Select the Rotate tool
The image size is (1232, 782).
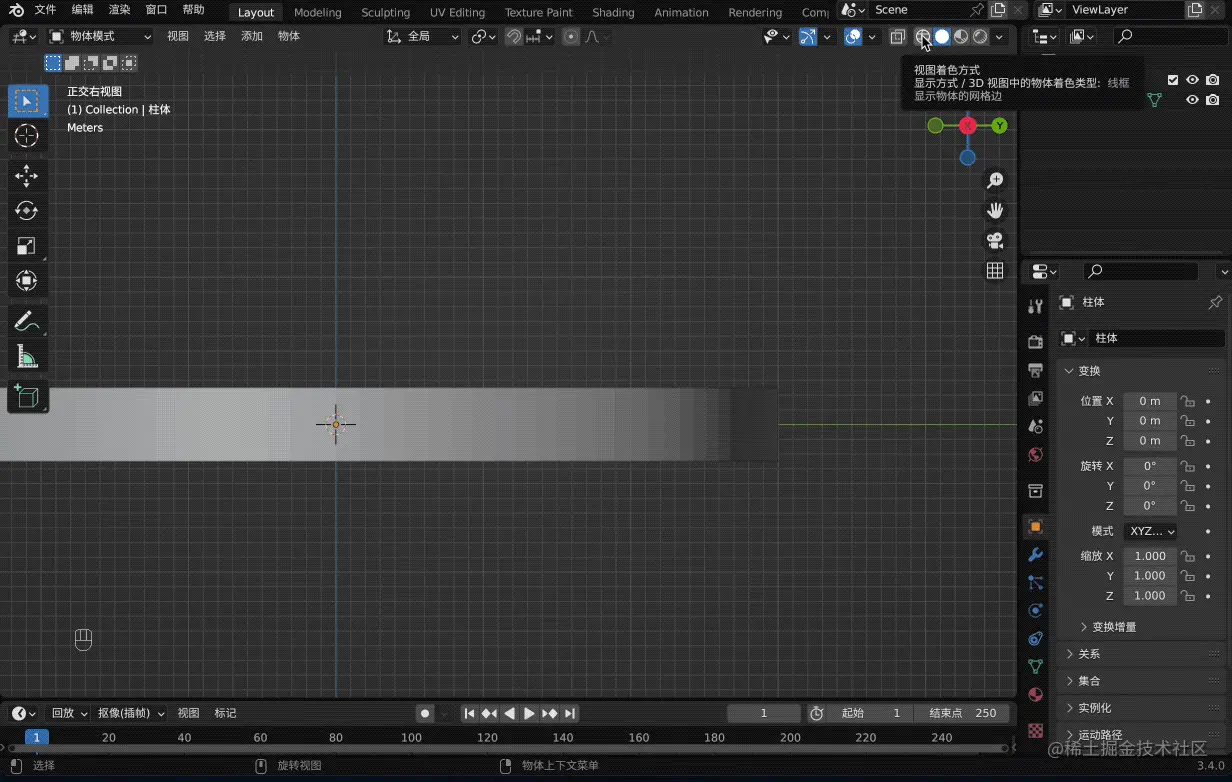[27, 211]
